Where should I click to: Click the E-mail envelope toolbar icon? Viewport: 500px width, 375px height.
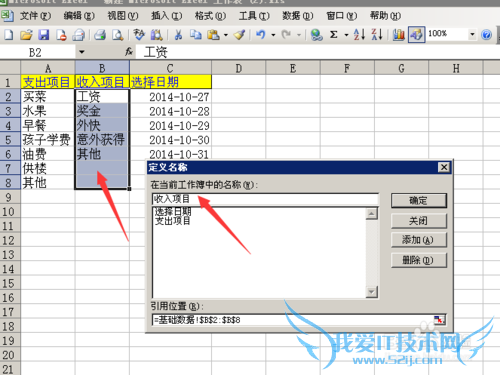tap(79, 35)
